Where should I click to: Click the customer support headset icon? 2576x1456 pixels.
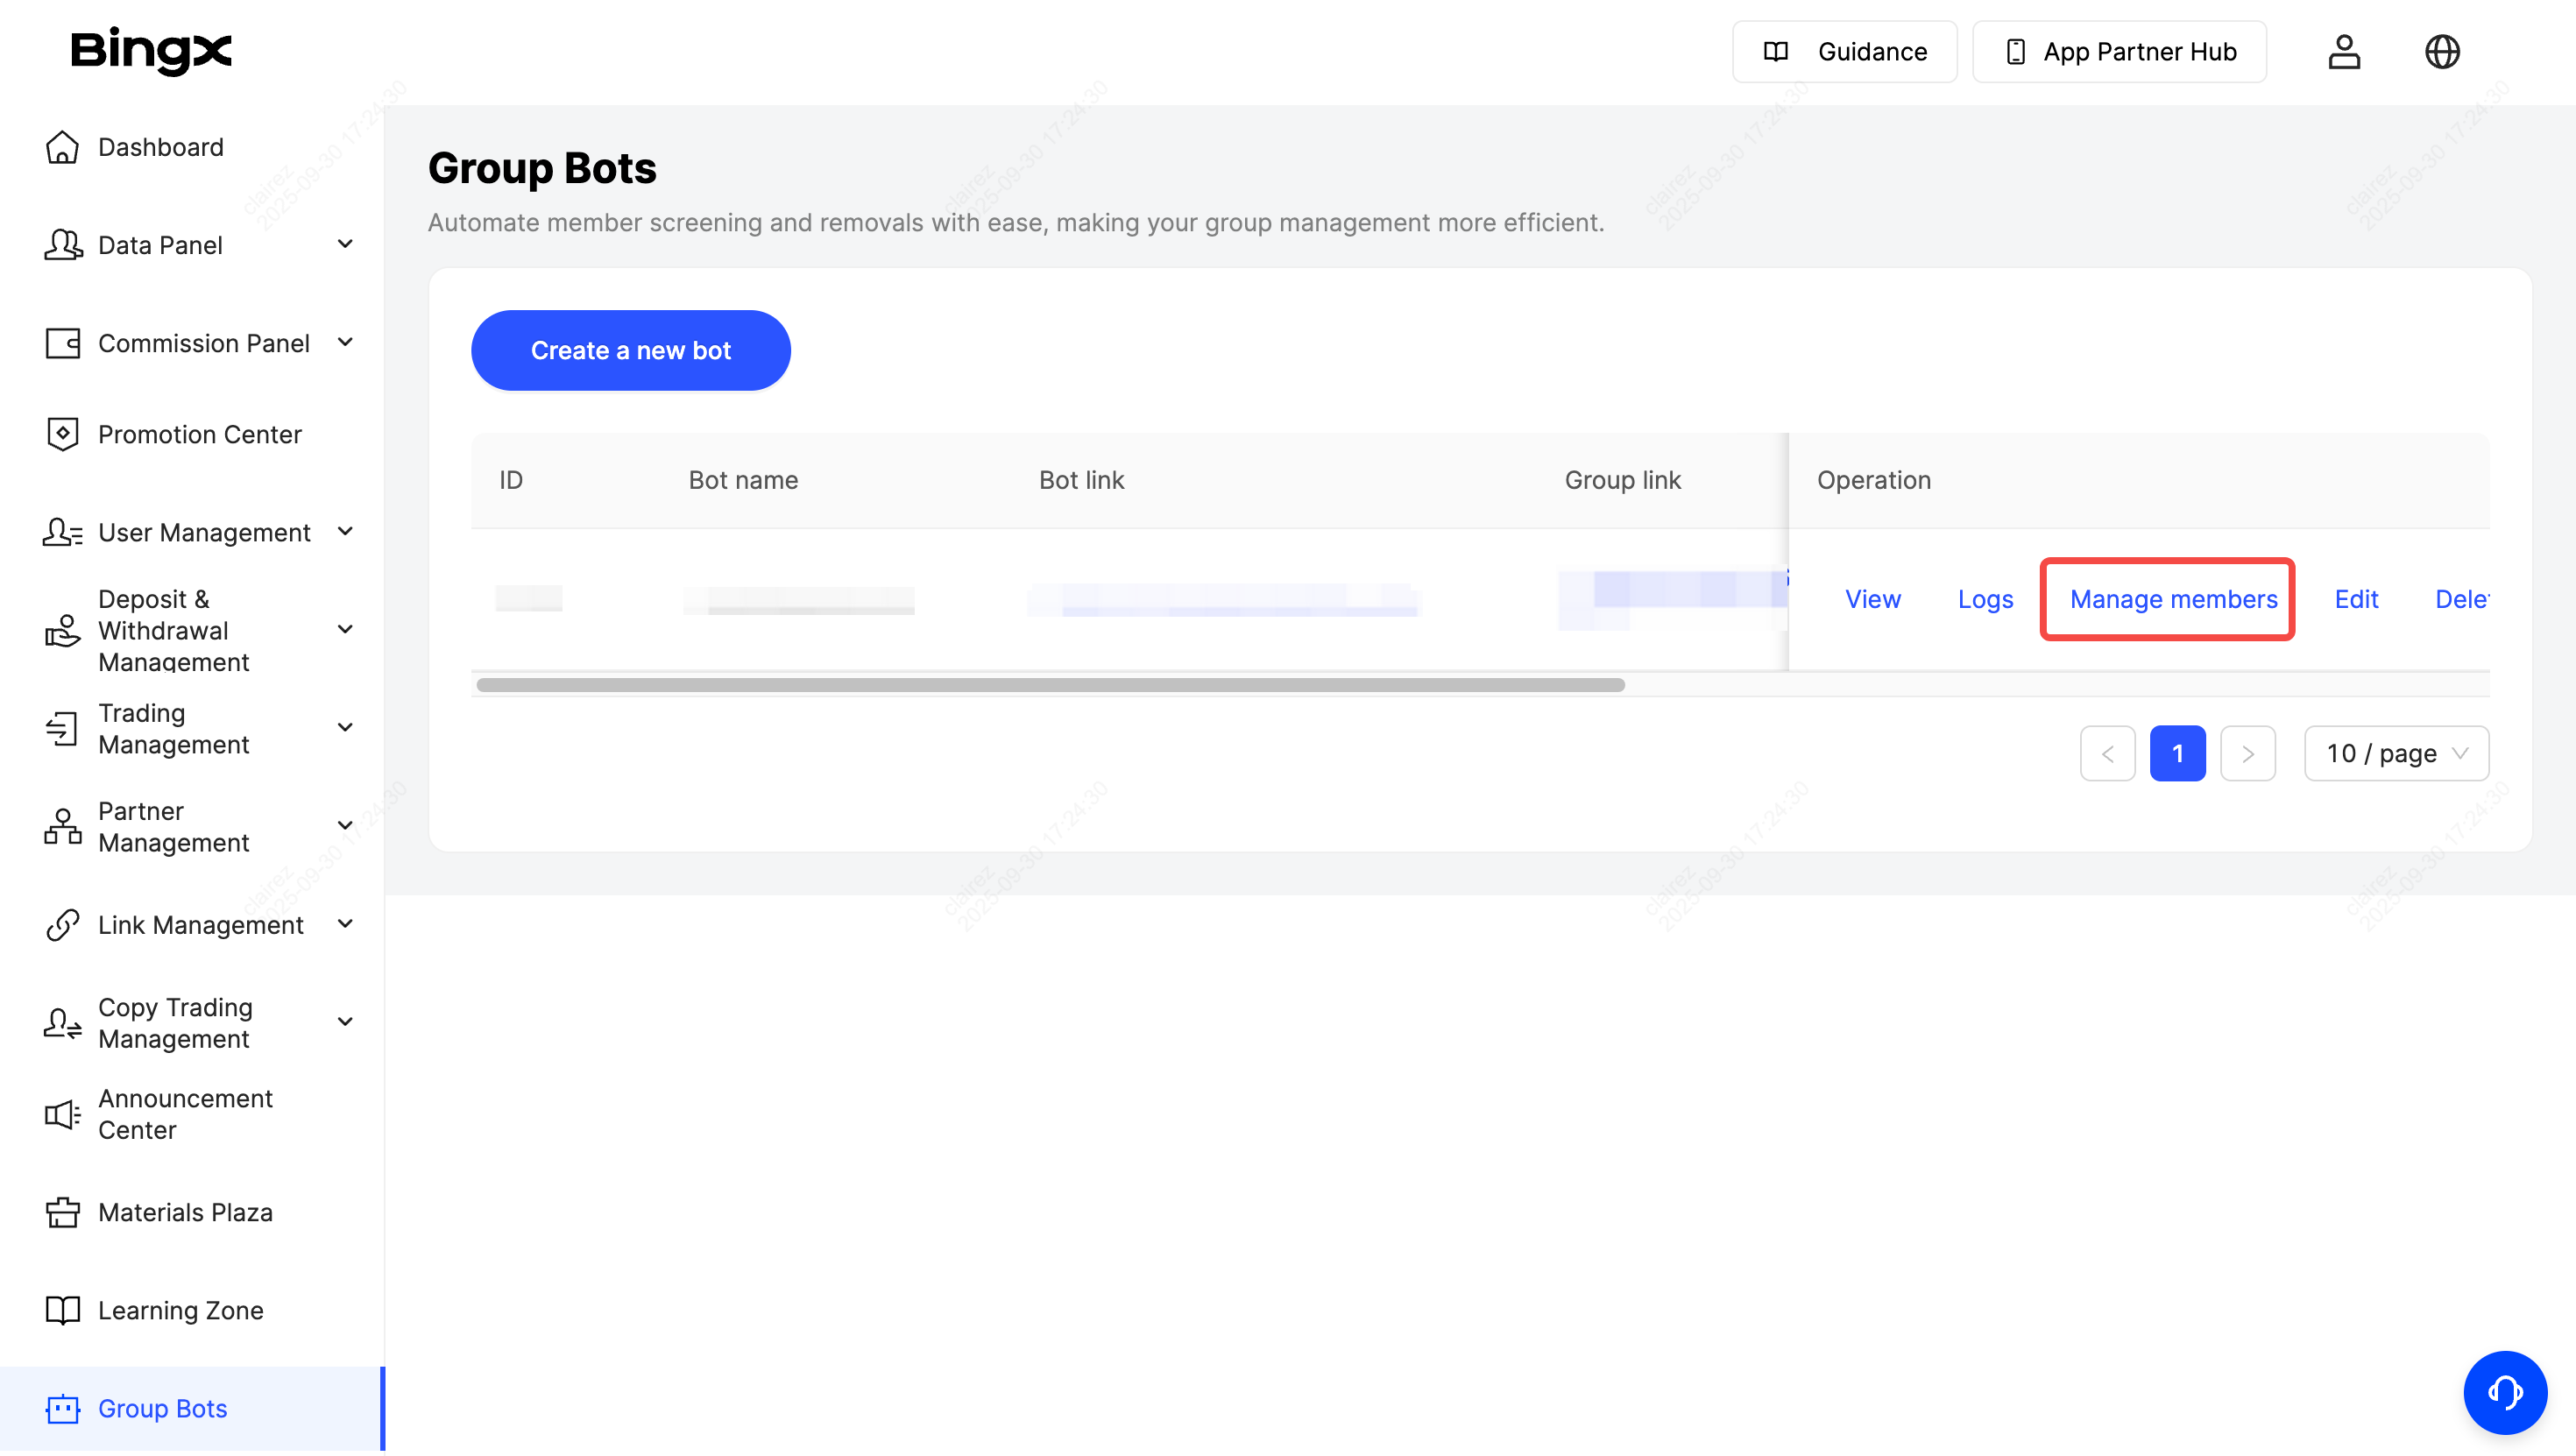[2504, 1391]
